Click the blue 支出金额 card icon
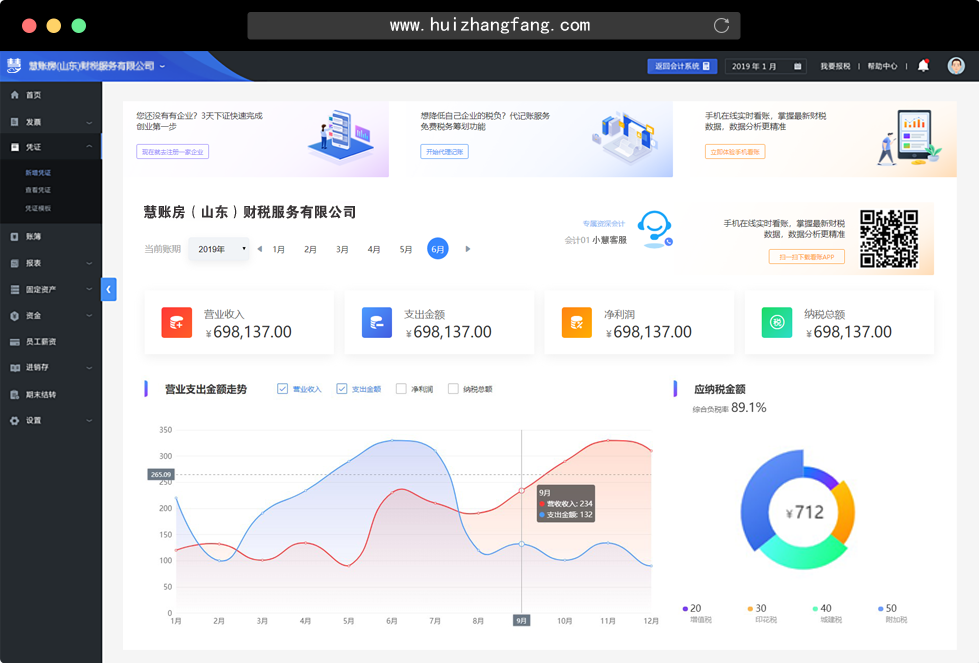The height and width of the screenshot is (663, 979). pyautogui.click(x=376, y=322)
